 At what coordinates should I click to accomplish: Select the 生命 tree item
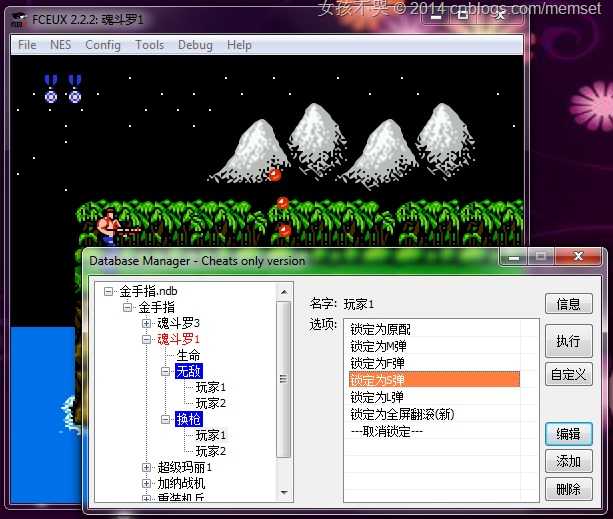(x=188, y=355)
